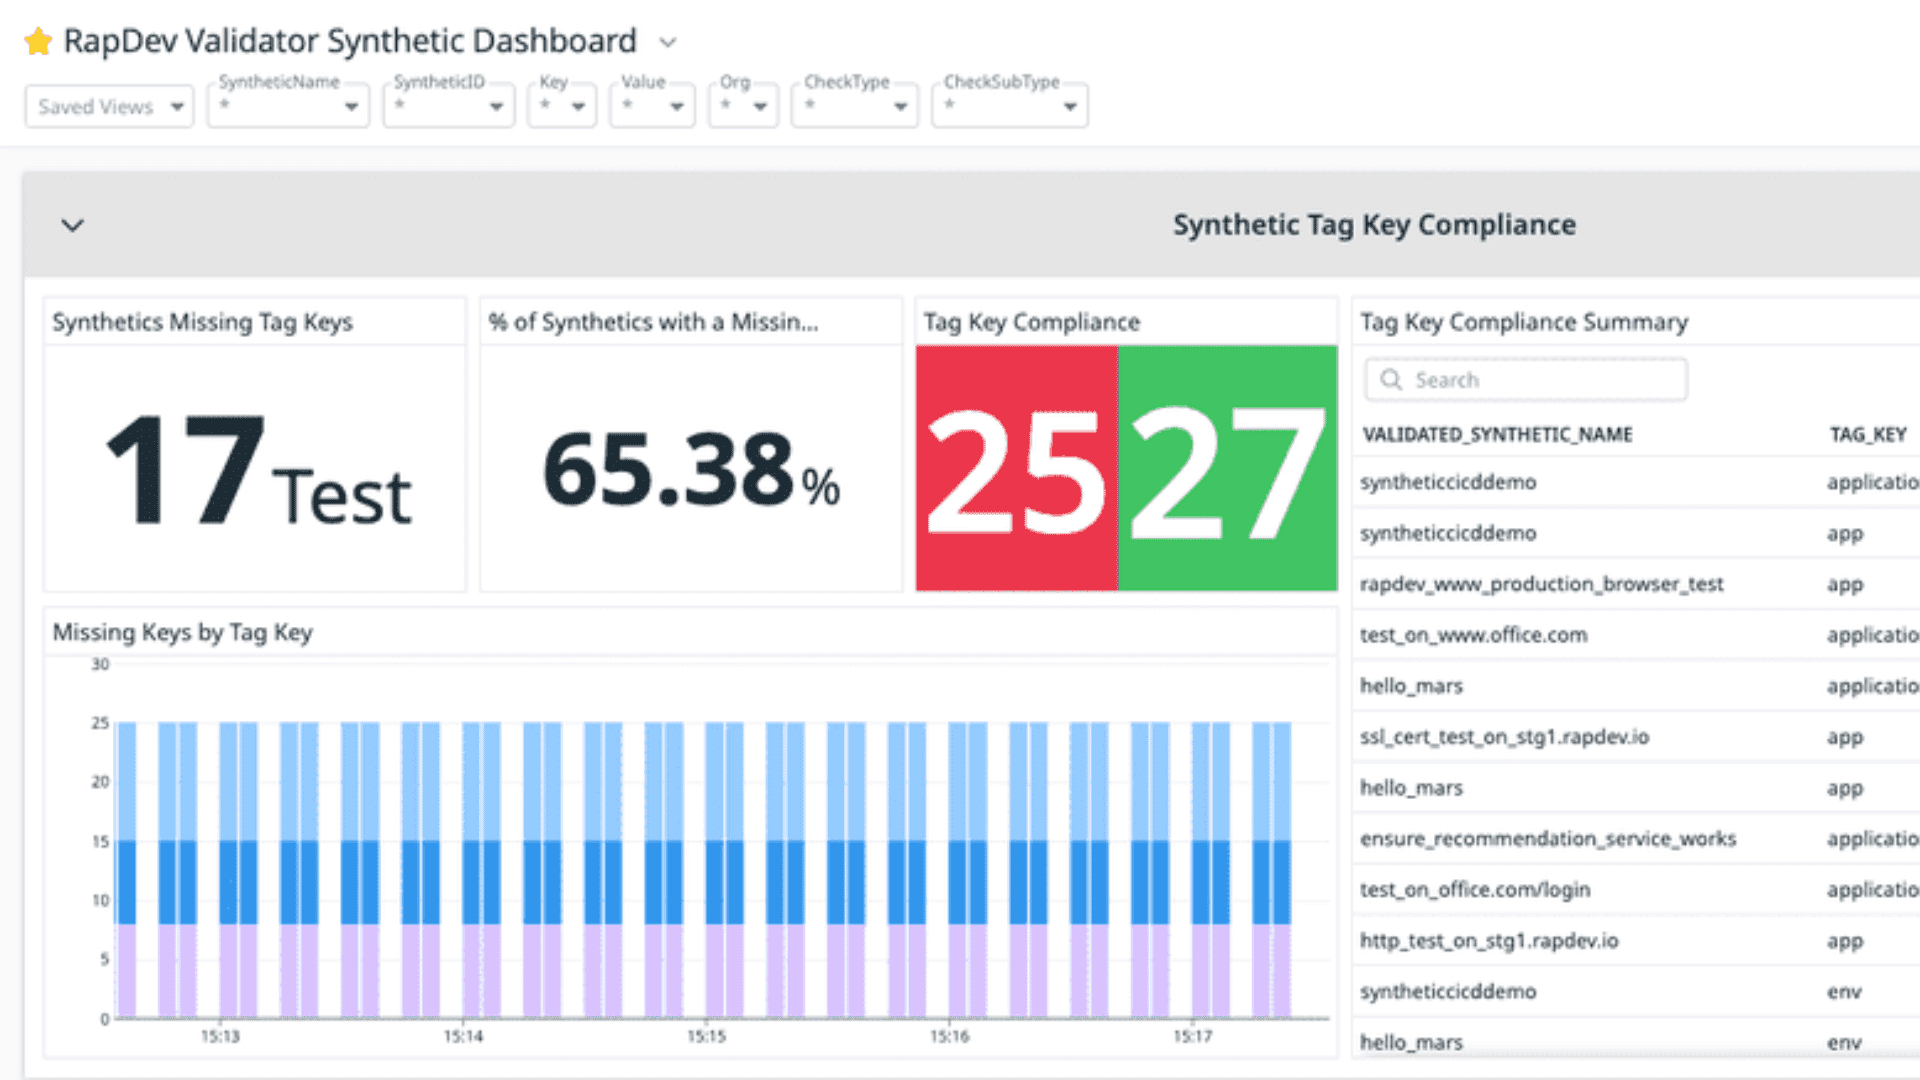
Task: Click the red 25 compliance tile
Action: pyautogui.click(x=1016, y=468)
